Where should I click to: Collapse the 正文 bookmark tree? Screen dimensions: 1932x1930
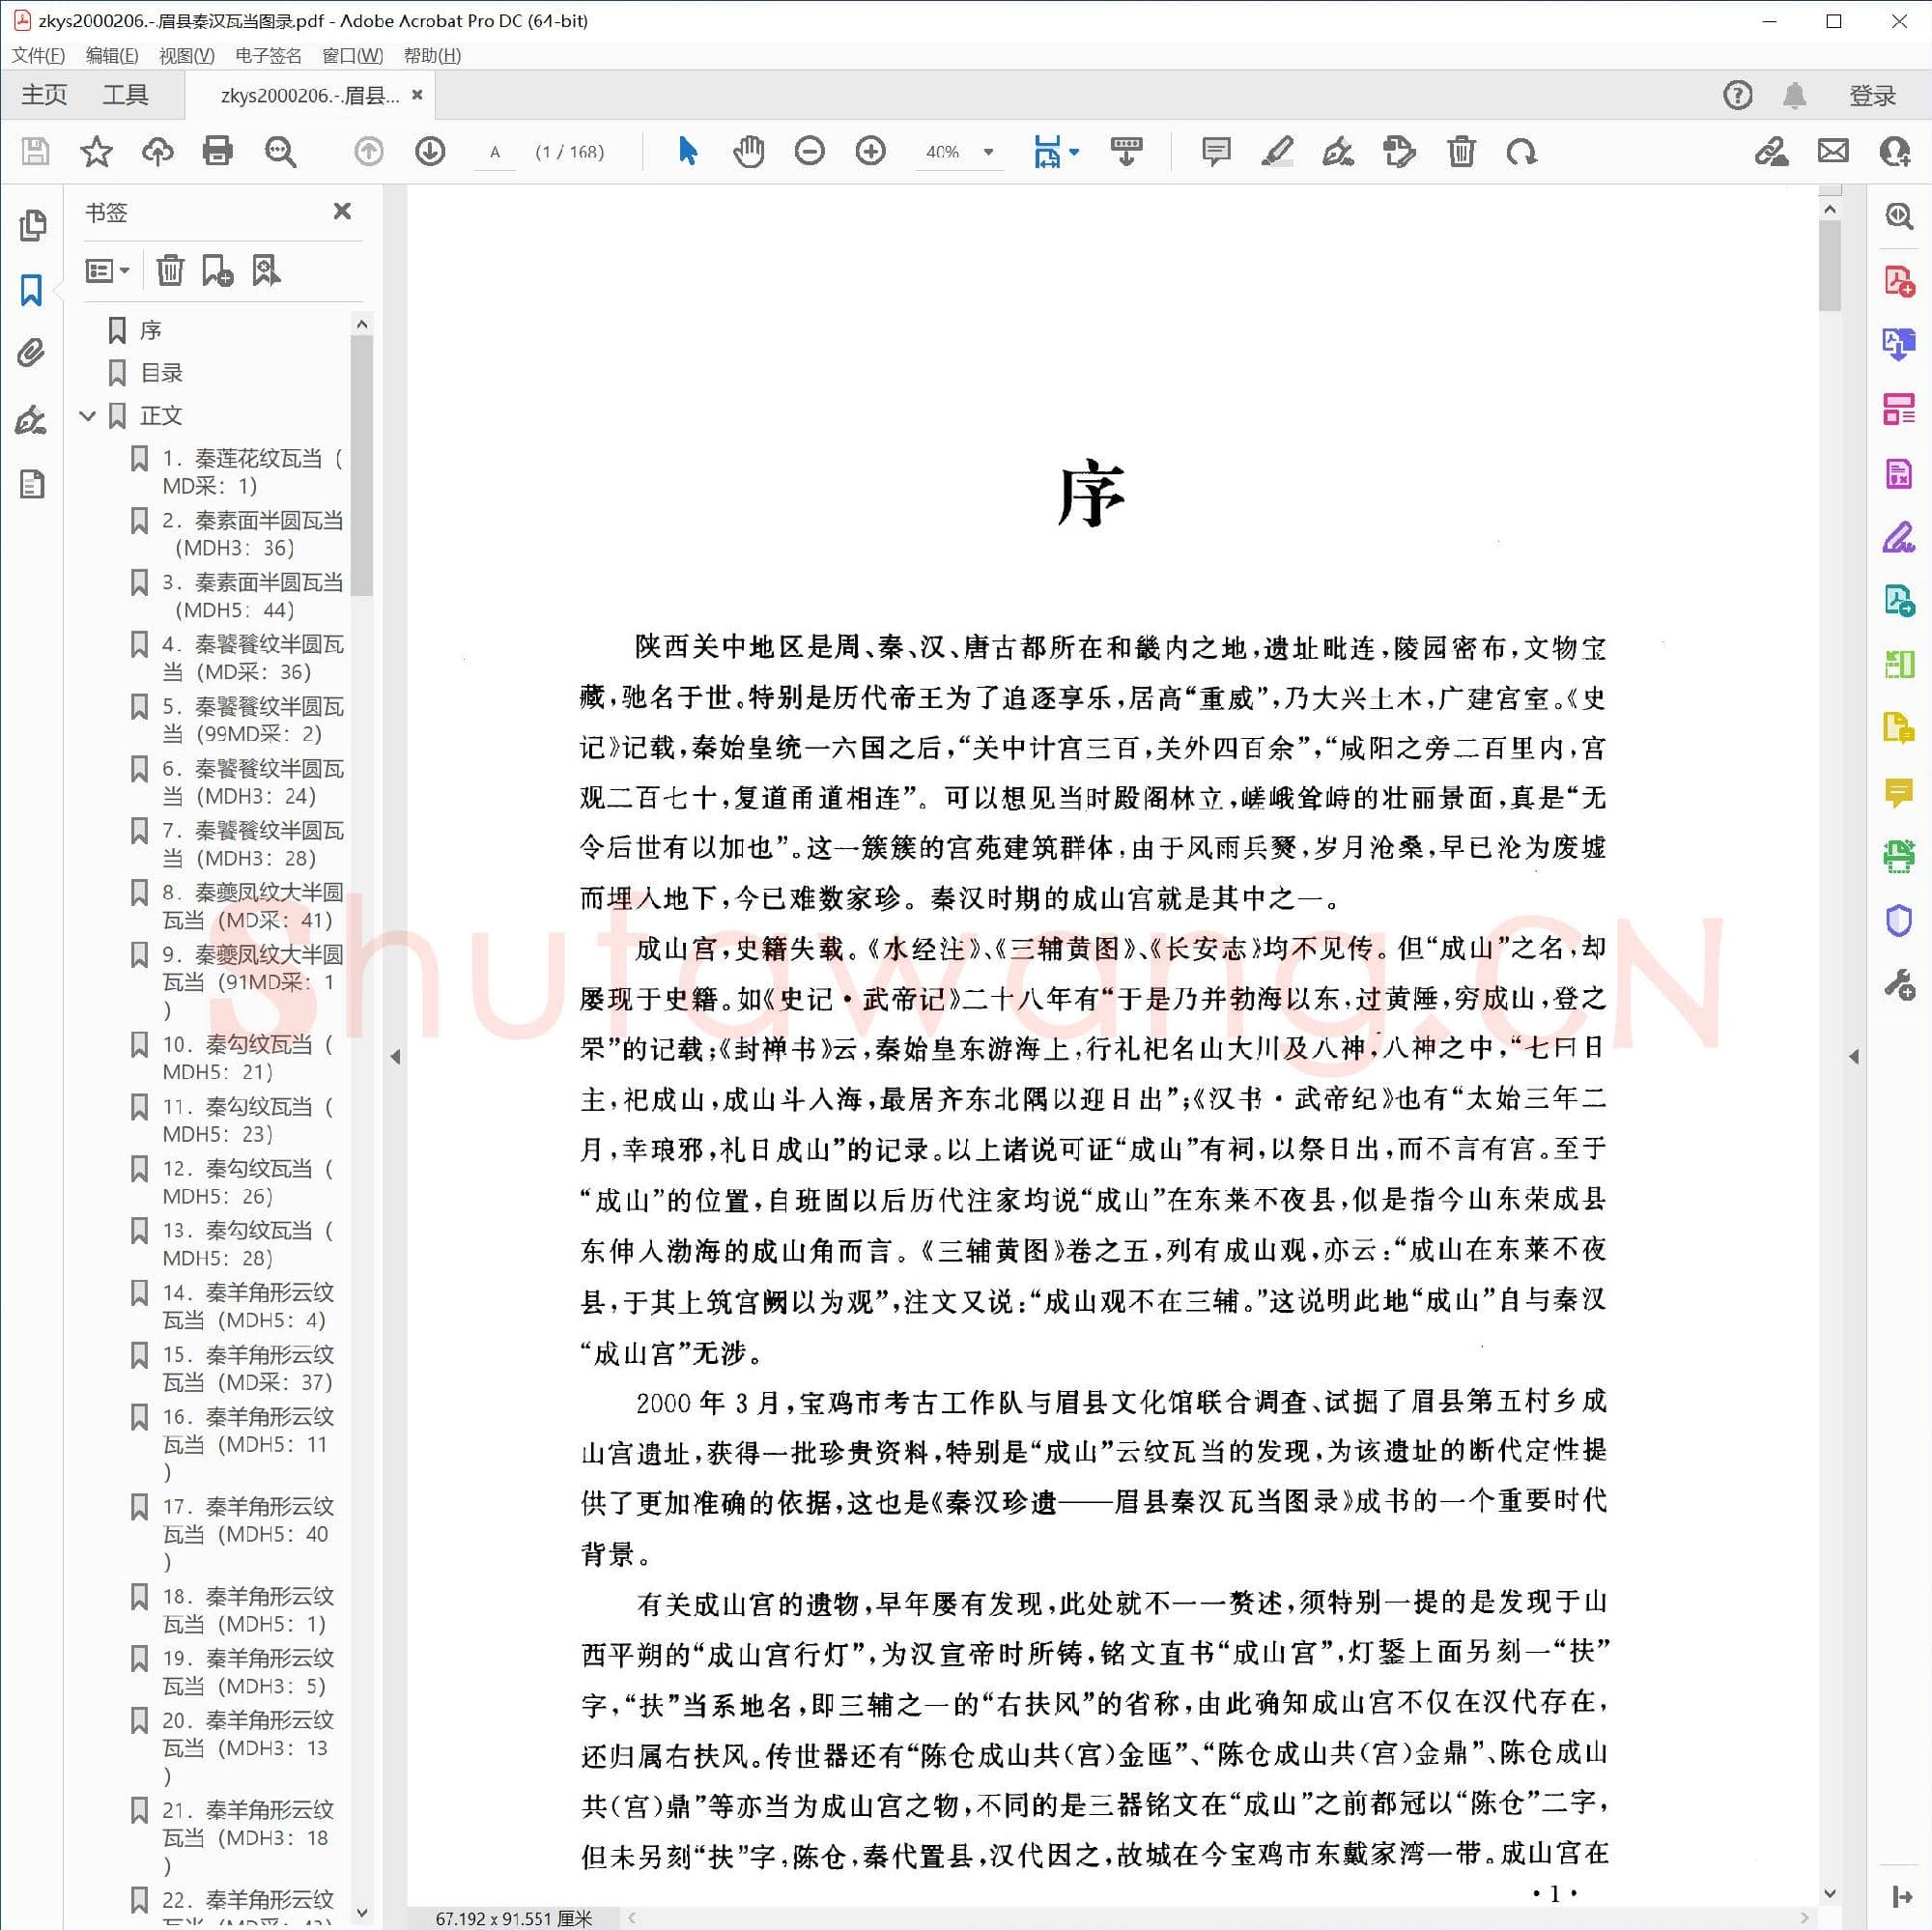point(88,416)
